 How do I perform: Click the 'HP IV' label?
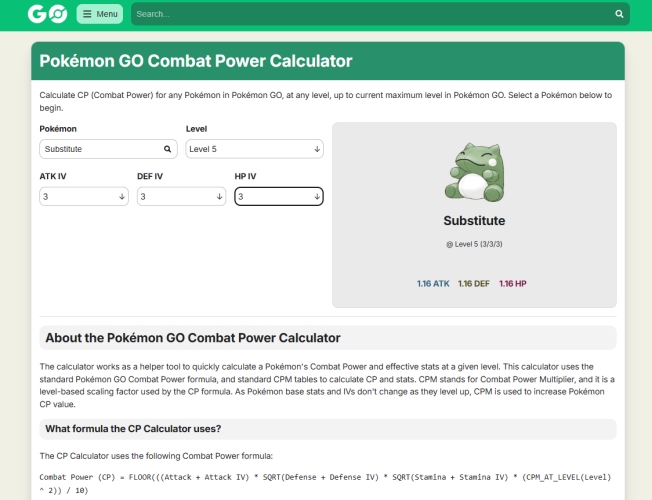[x=245, y=176]
